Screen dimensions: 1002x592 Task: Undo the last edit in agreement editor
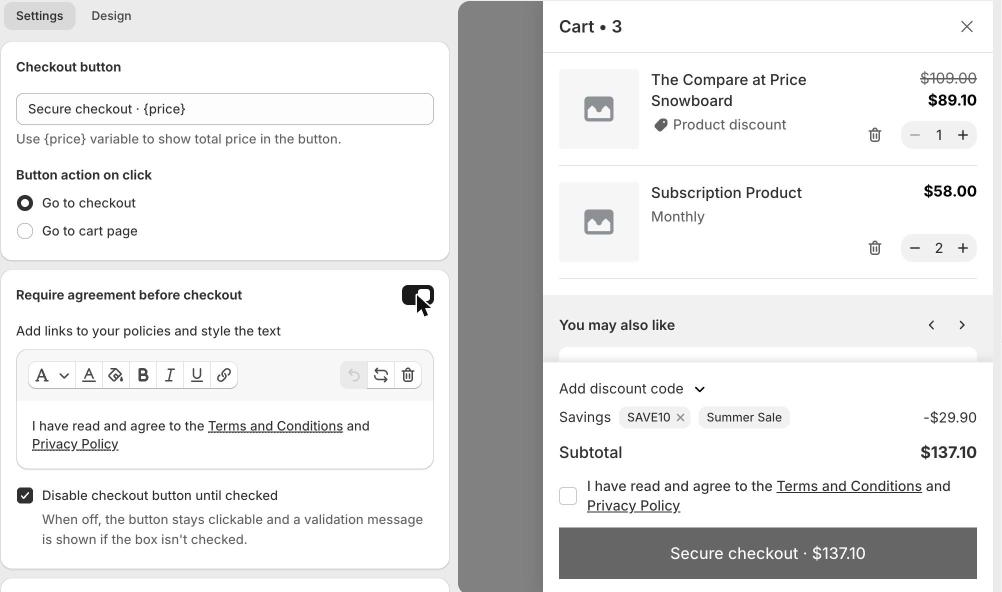coord(354,375)
